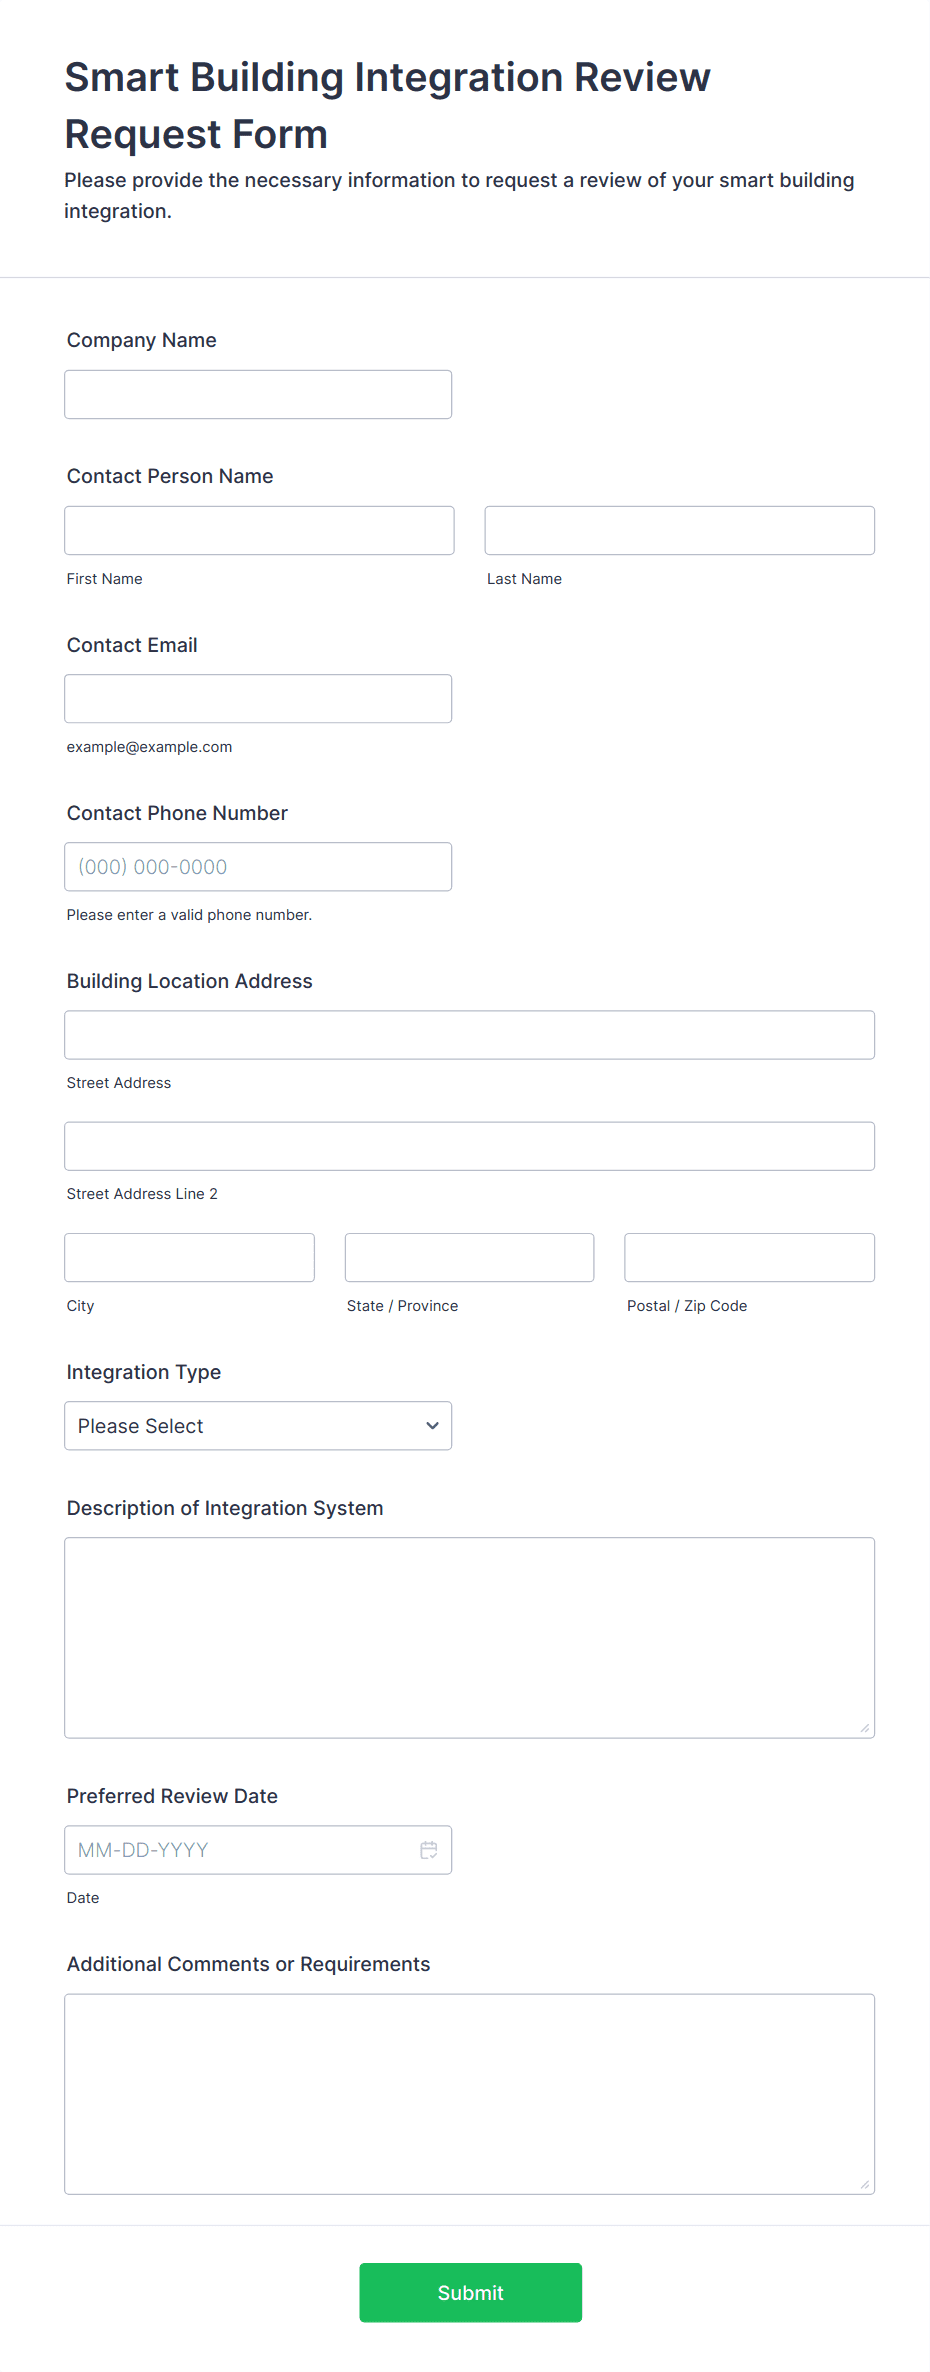Open the Integration Type select menu
This screenshot has width=930, height=2372.
[257, 1425]
